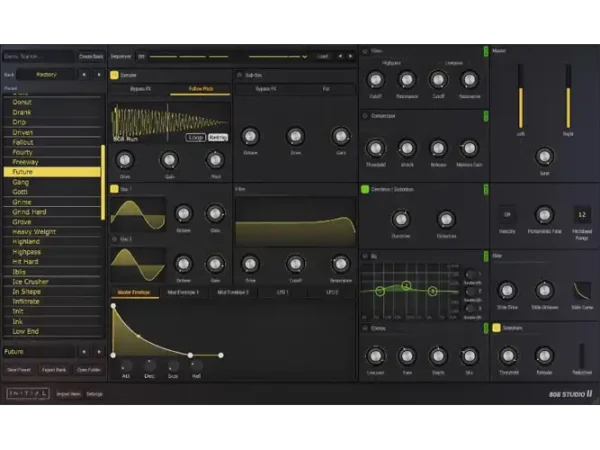Click EQ band 2 node
Image resolution: width=600 pixels, height=450 pixels.
point(406,285)
